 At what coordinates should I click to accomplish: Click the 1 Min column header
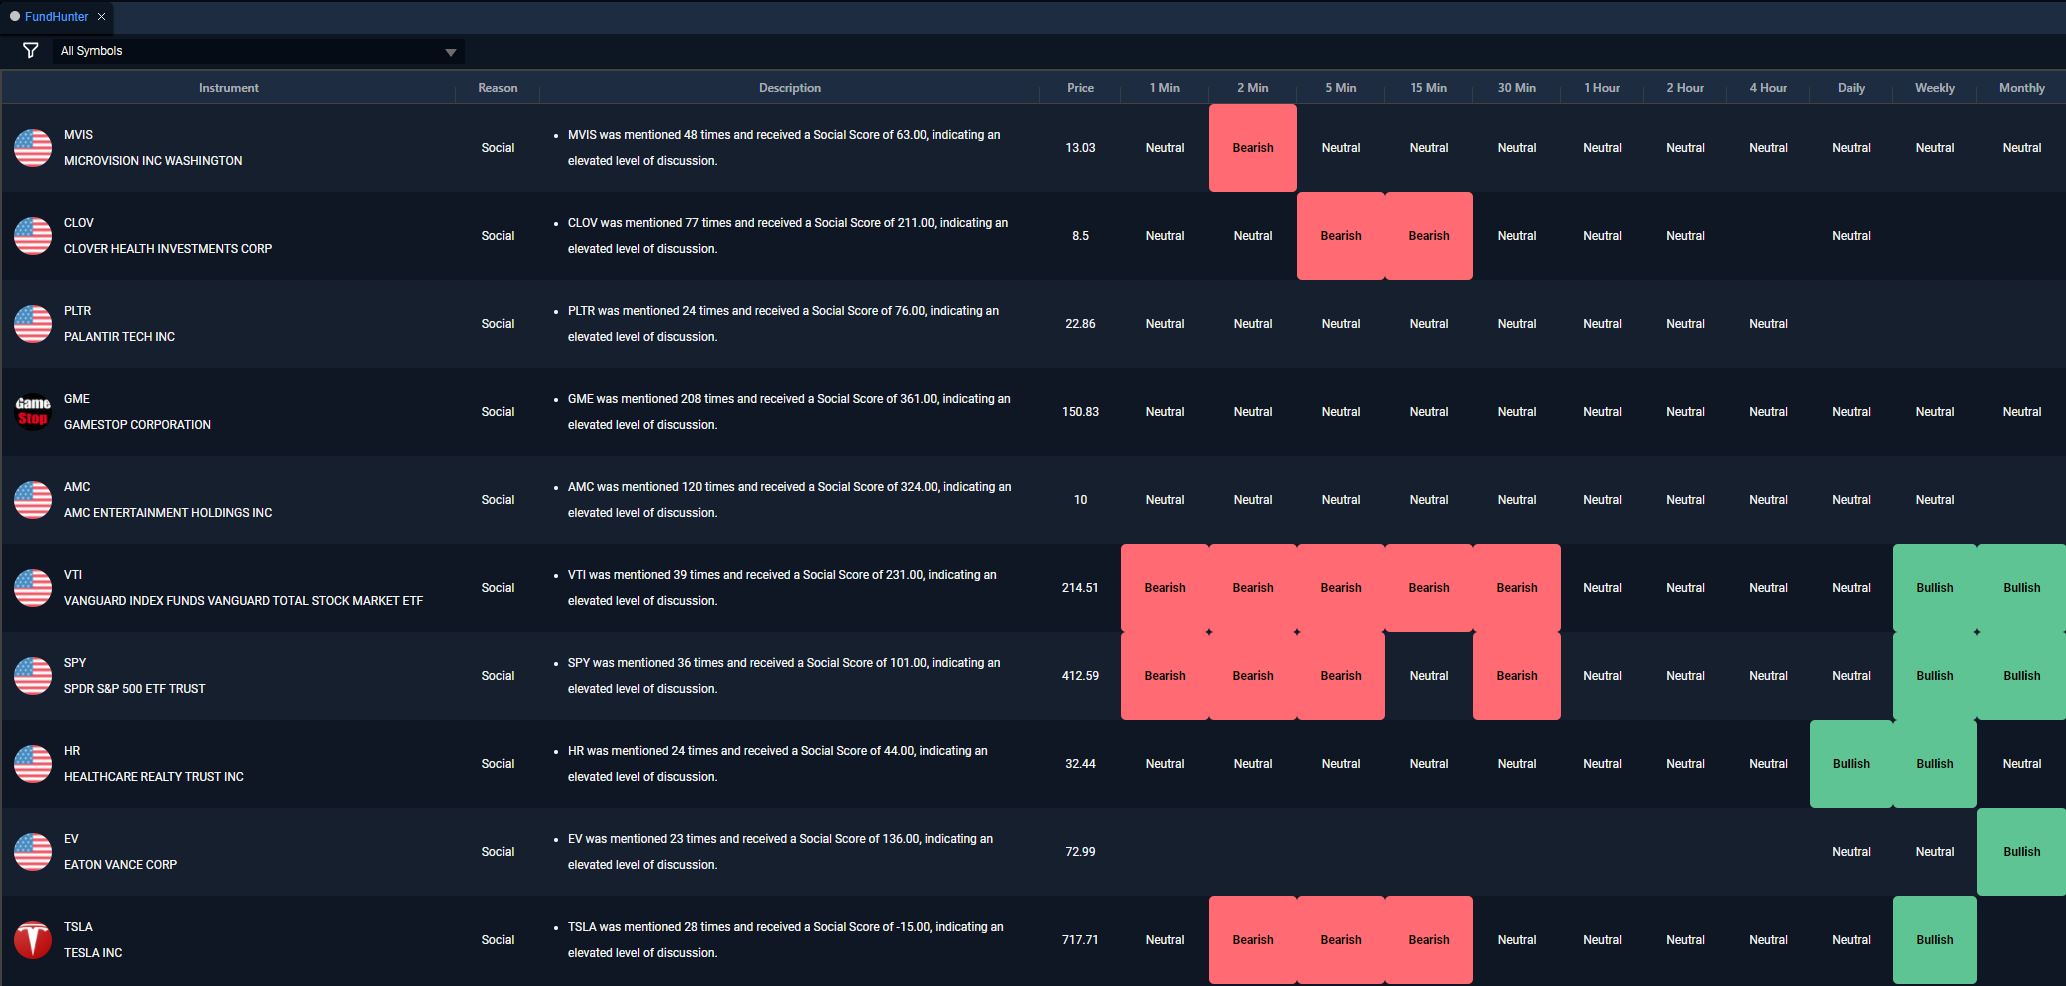click(x=1164, y=88)
